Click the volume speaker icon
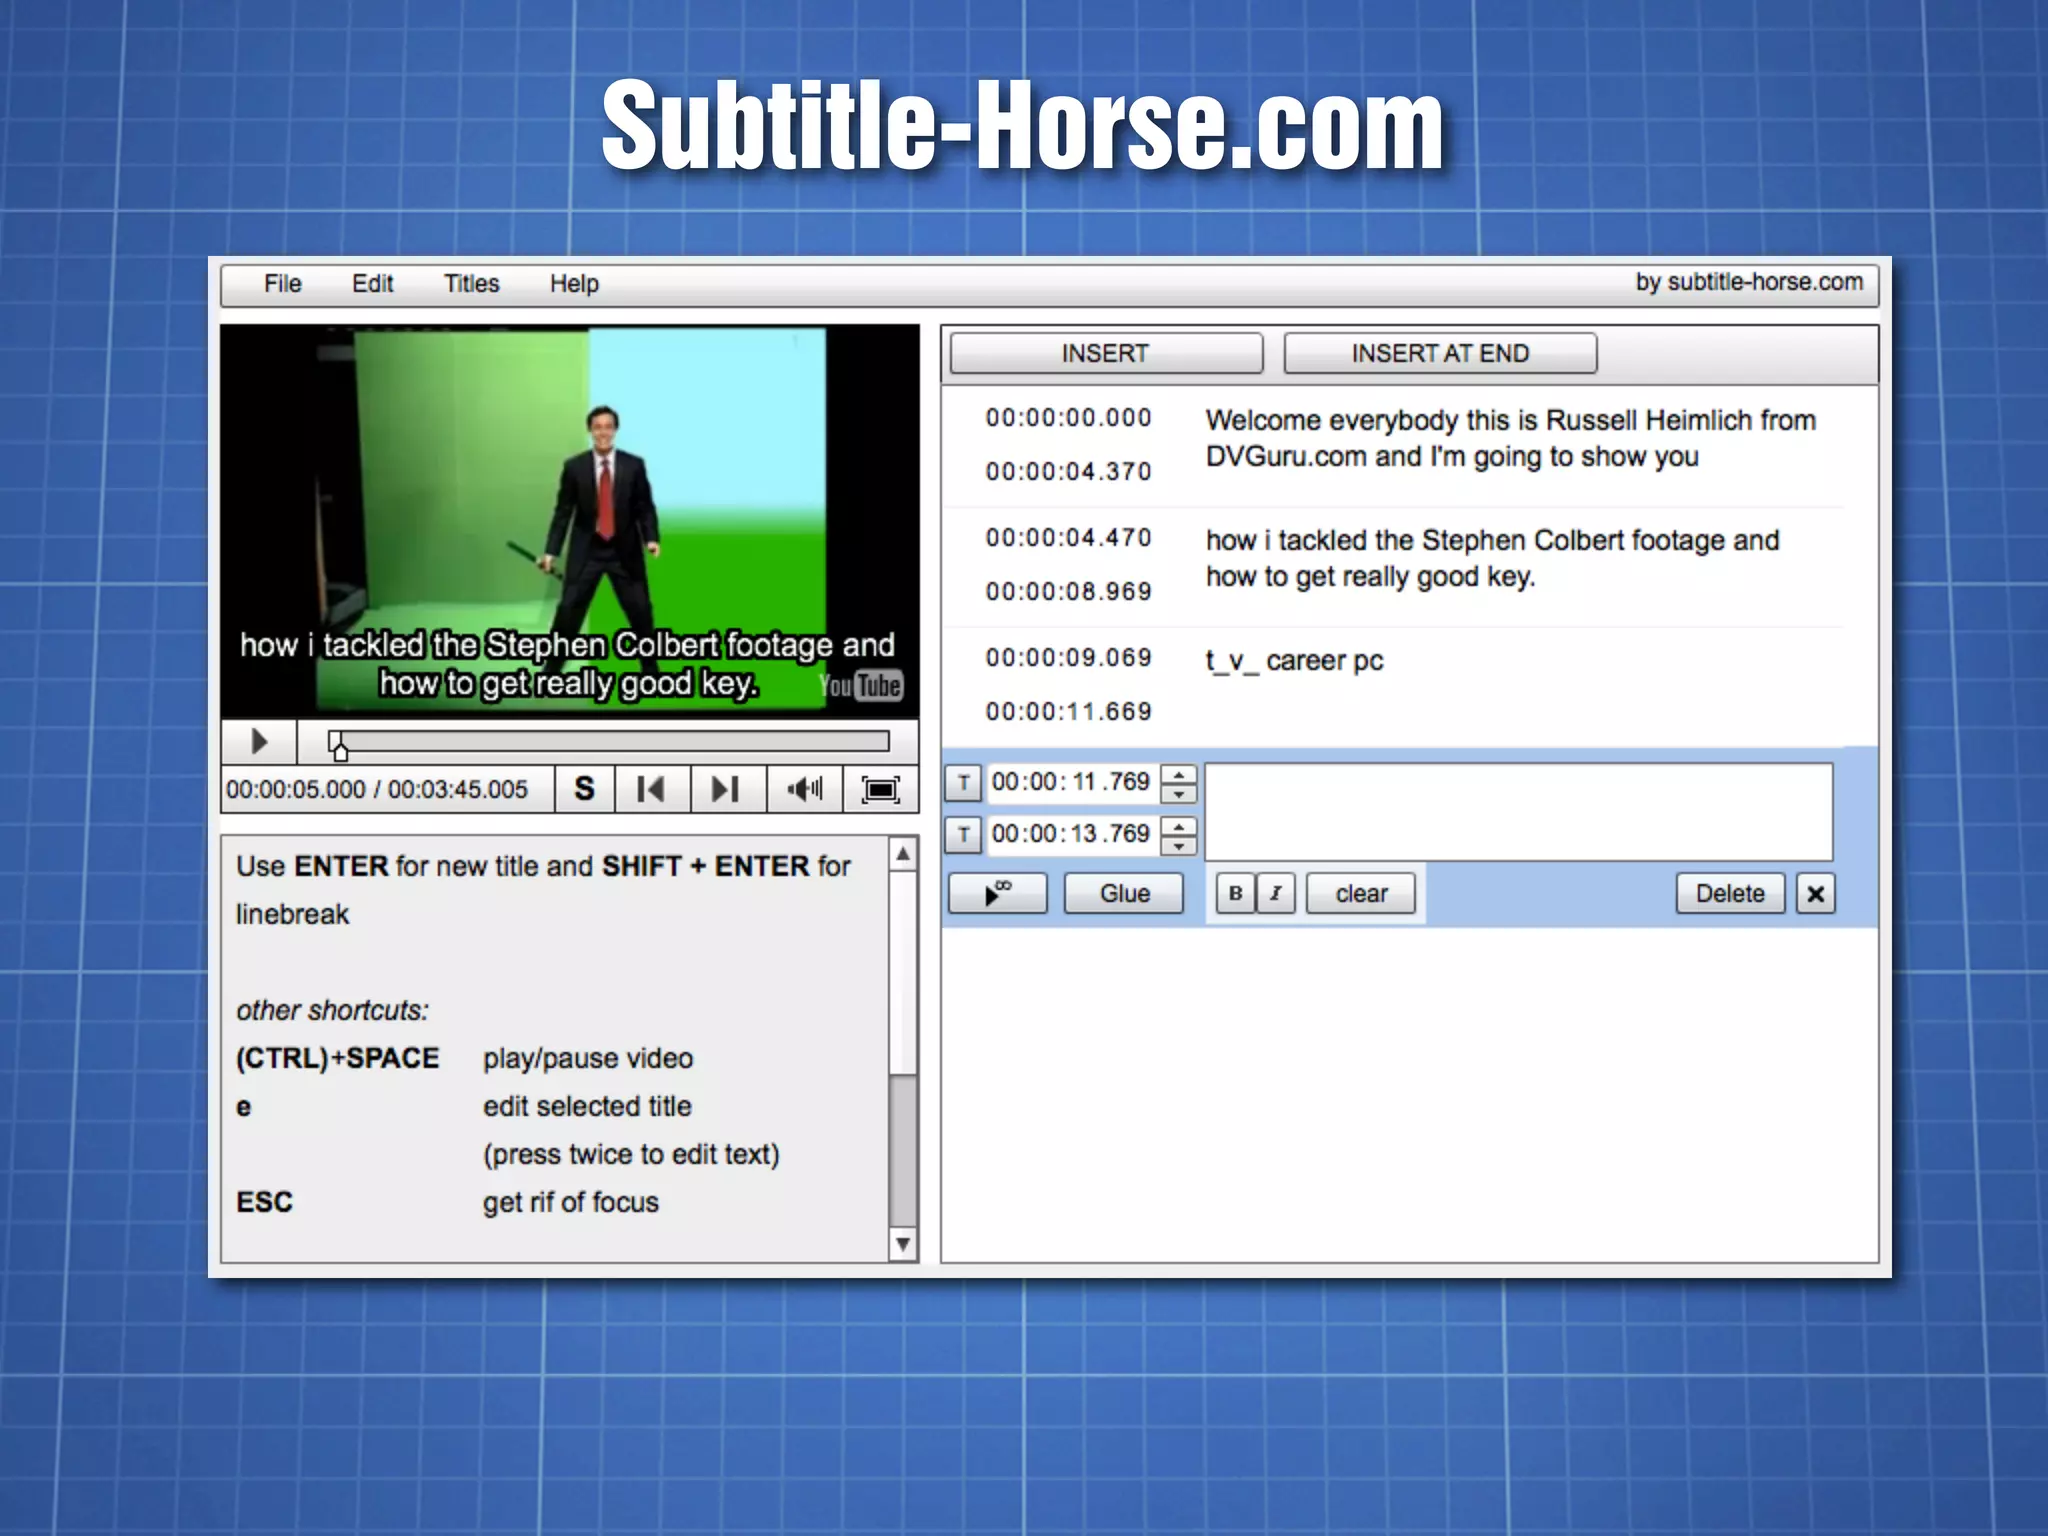2048x1536 pixels. 804,789
